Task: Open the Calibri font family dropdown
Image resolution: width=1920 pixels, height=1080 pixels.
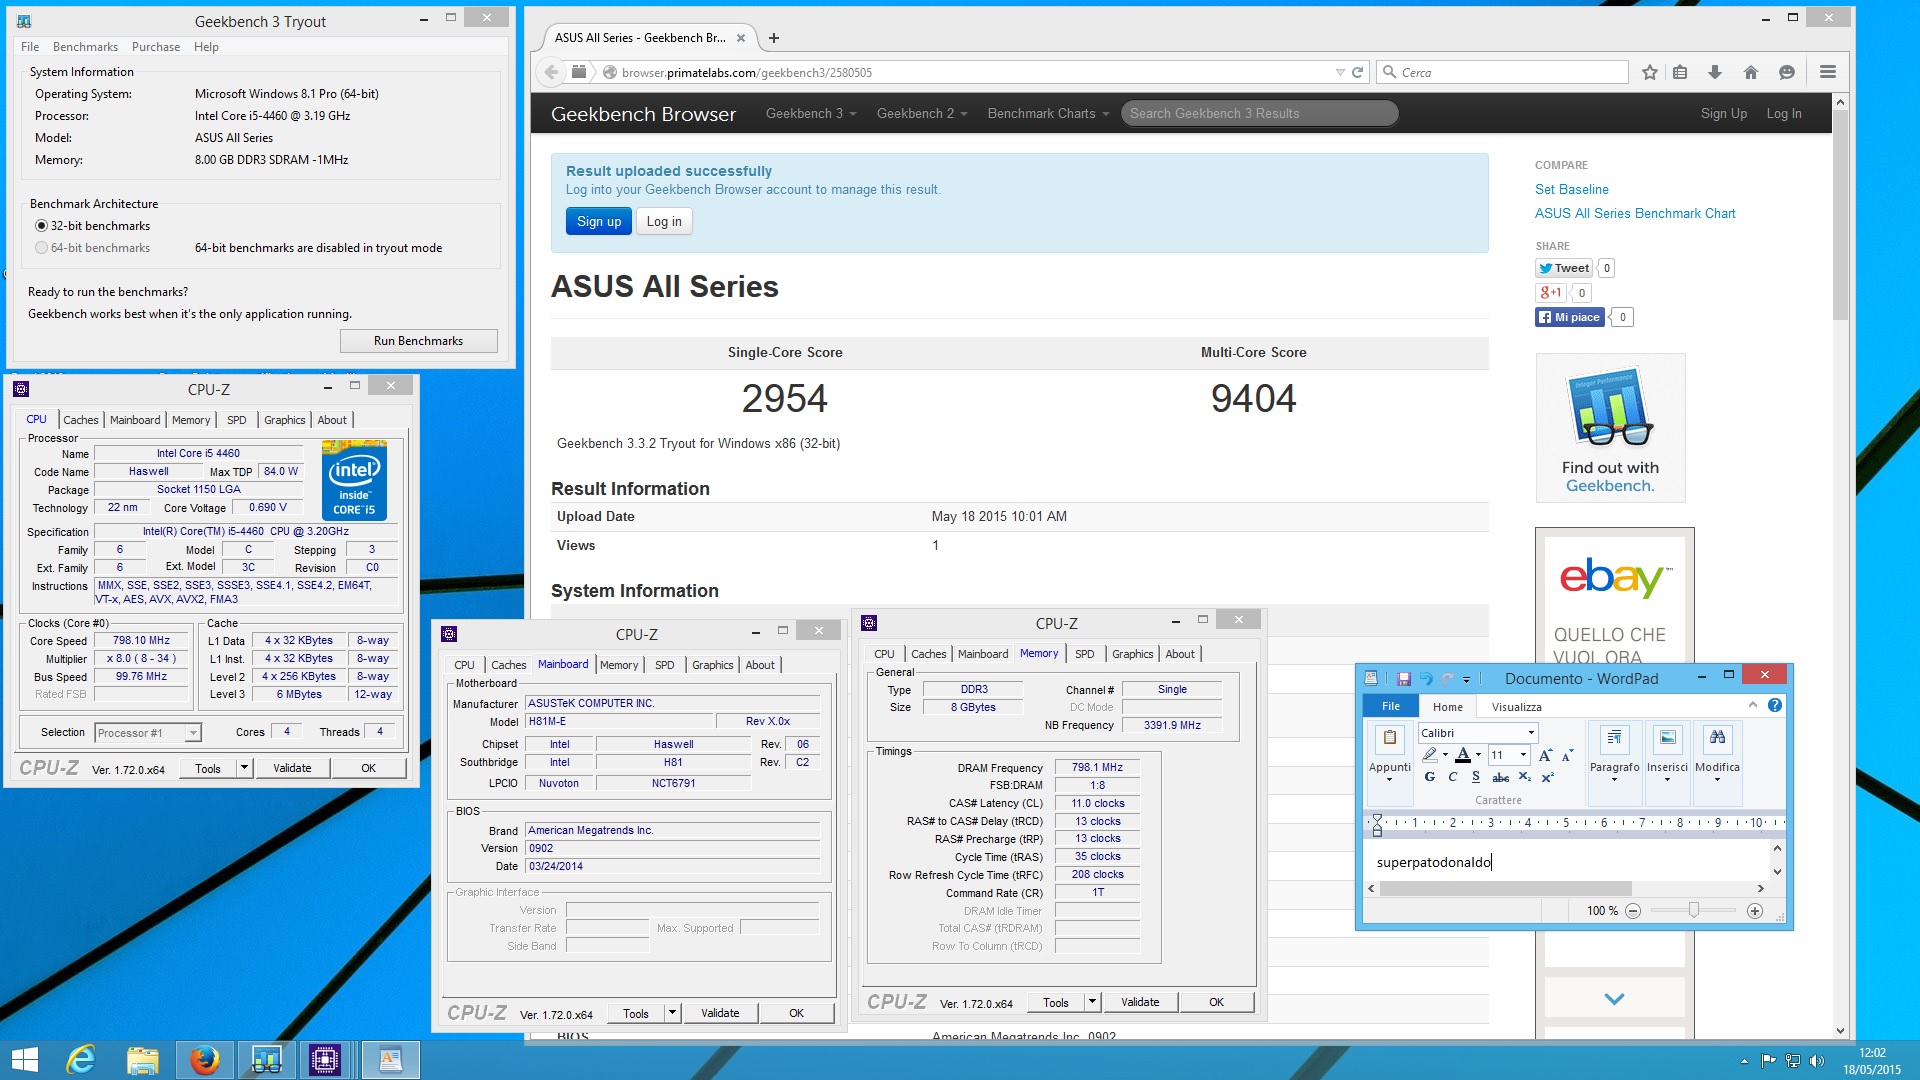Action: pos(1530,733)
